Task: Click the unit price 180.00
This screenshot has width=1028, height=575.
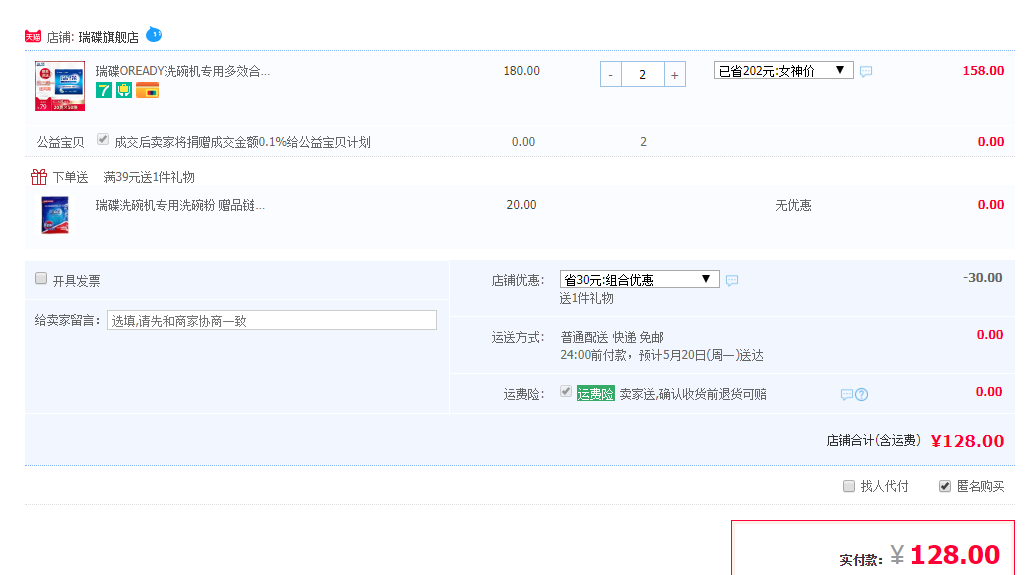Action: pos(522,71)
